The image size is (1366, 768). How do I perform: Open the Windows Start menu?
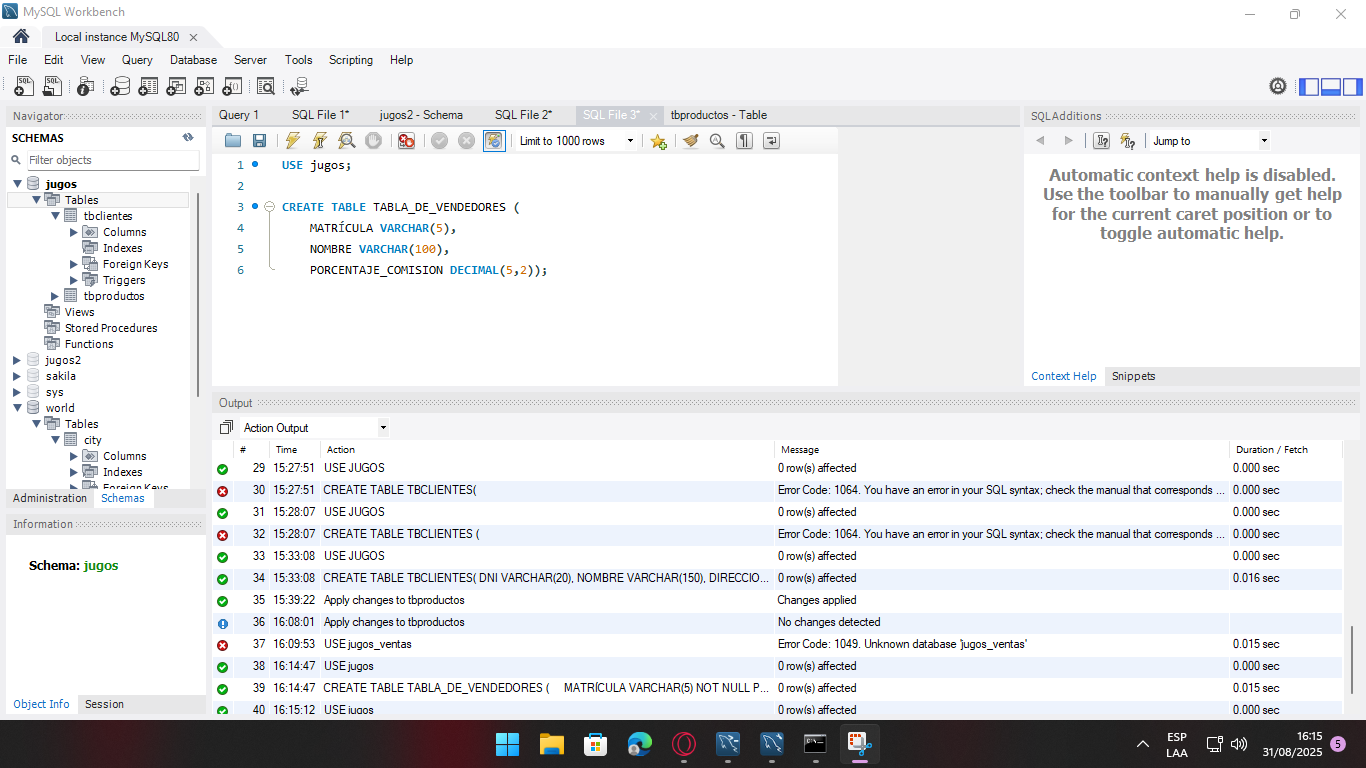click(x=507, y=744)
